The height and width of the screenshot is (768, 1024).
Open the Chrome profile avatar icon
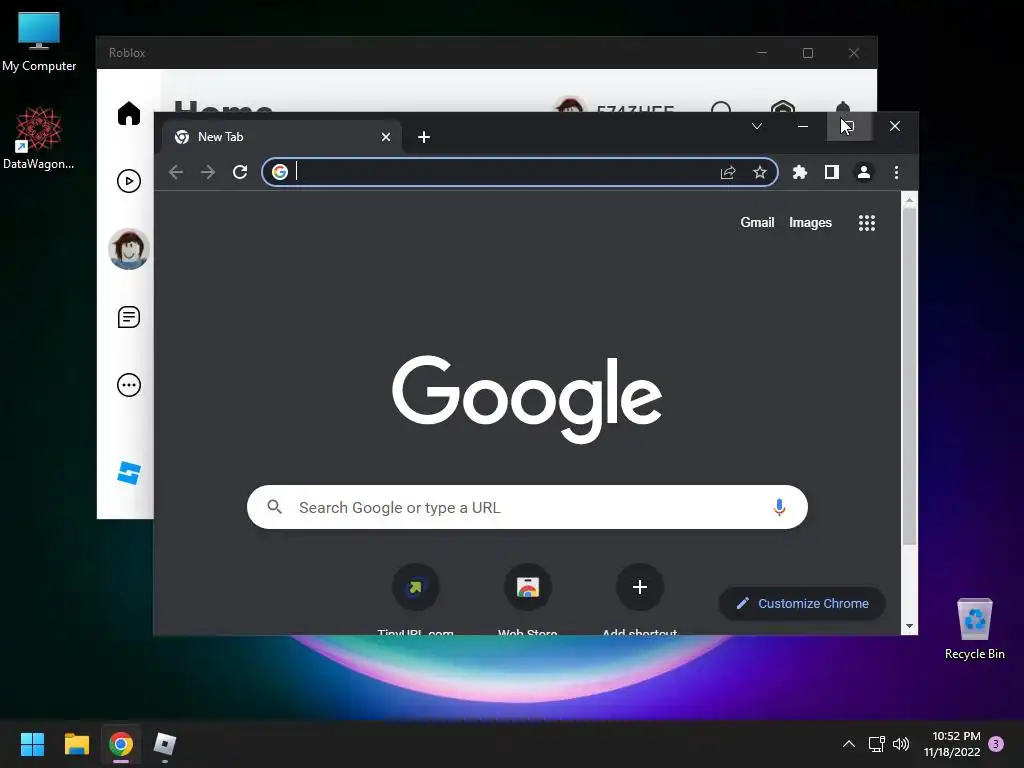(x=863, y=172)
